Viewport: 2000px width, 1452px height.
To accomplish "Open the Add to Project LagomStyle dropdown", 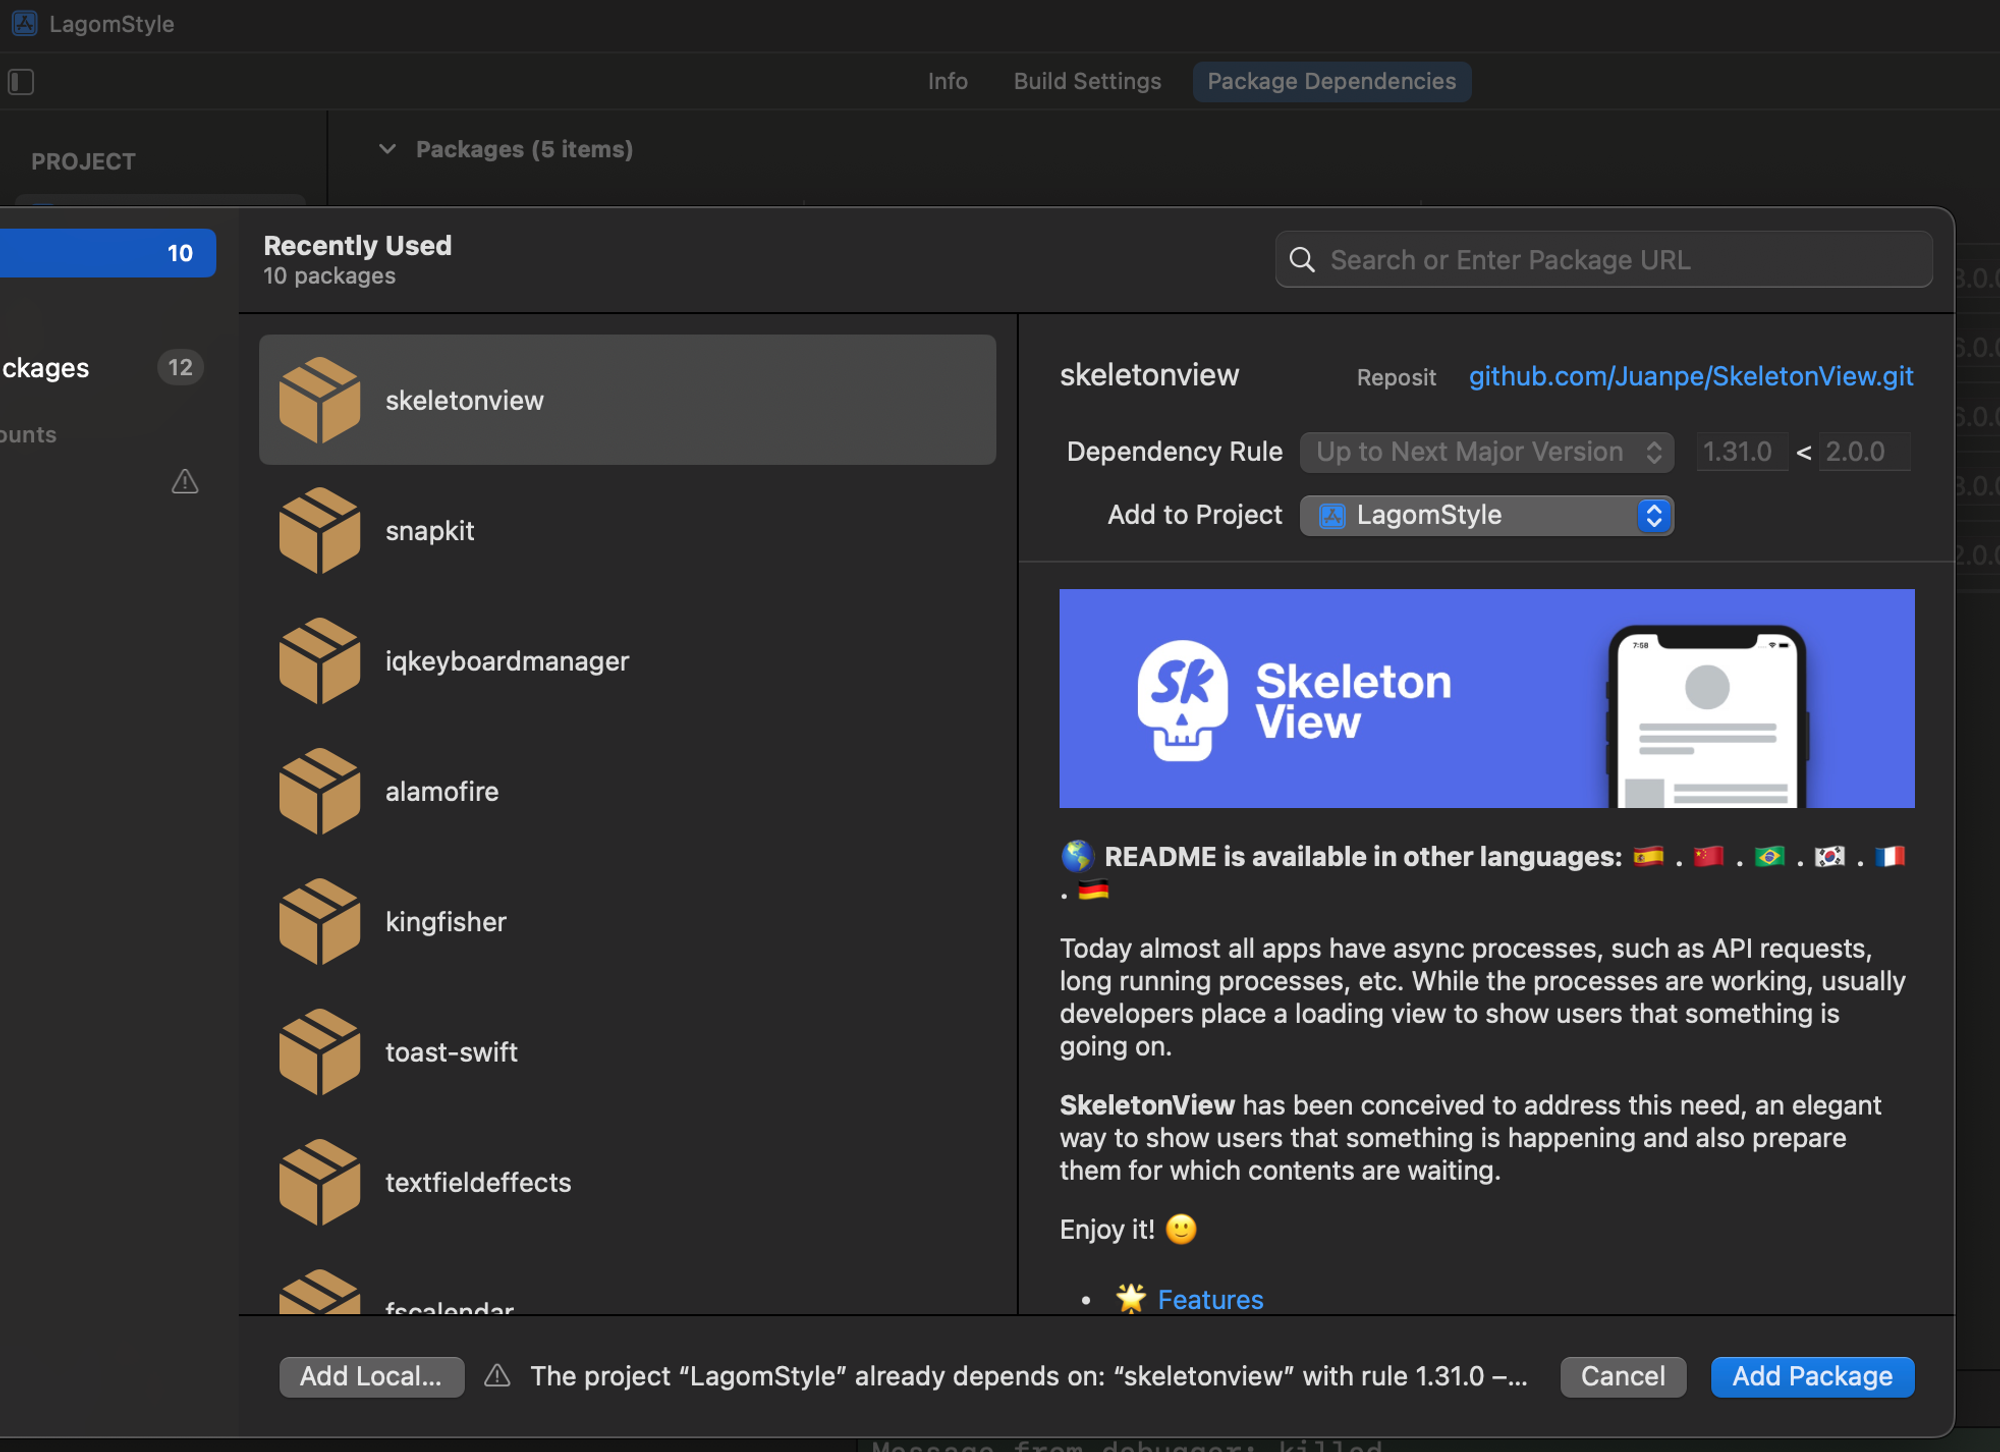I will point(1486,515).
